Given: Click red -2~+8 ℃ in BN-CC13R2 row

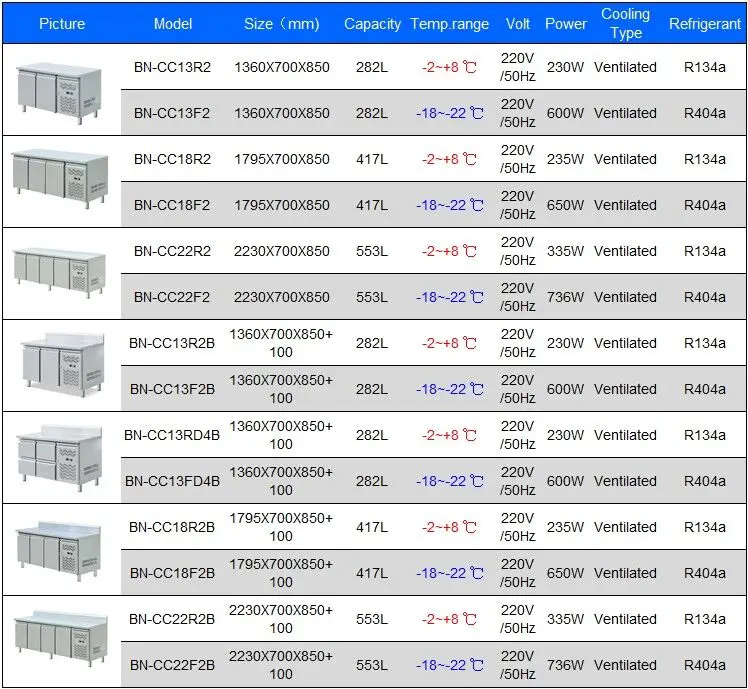Looking at the screenshot, I should point(449,67).
